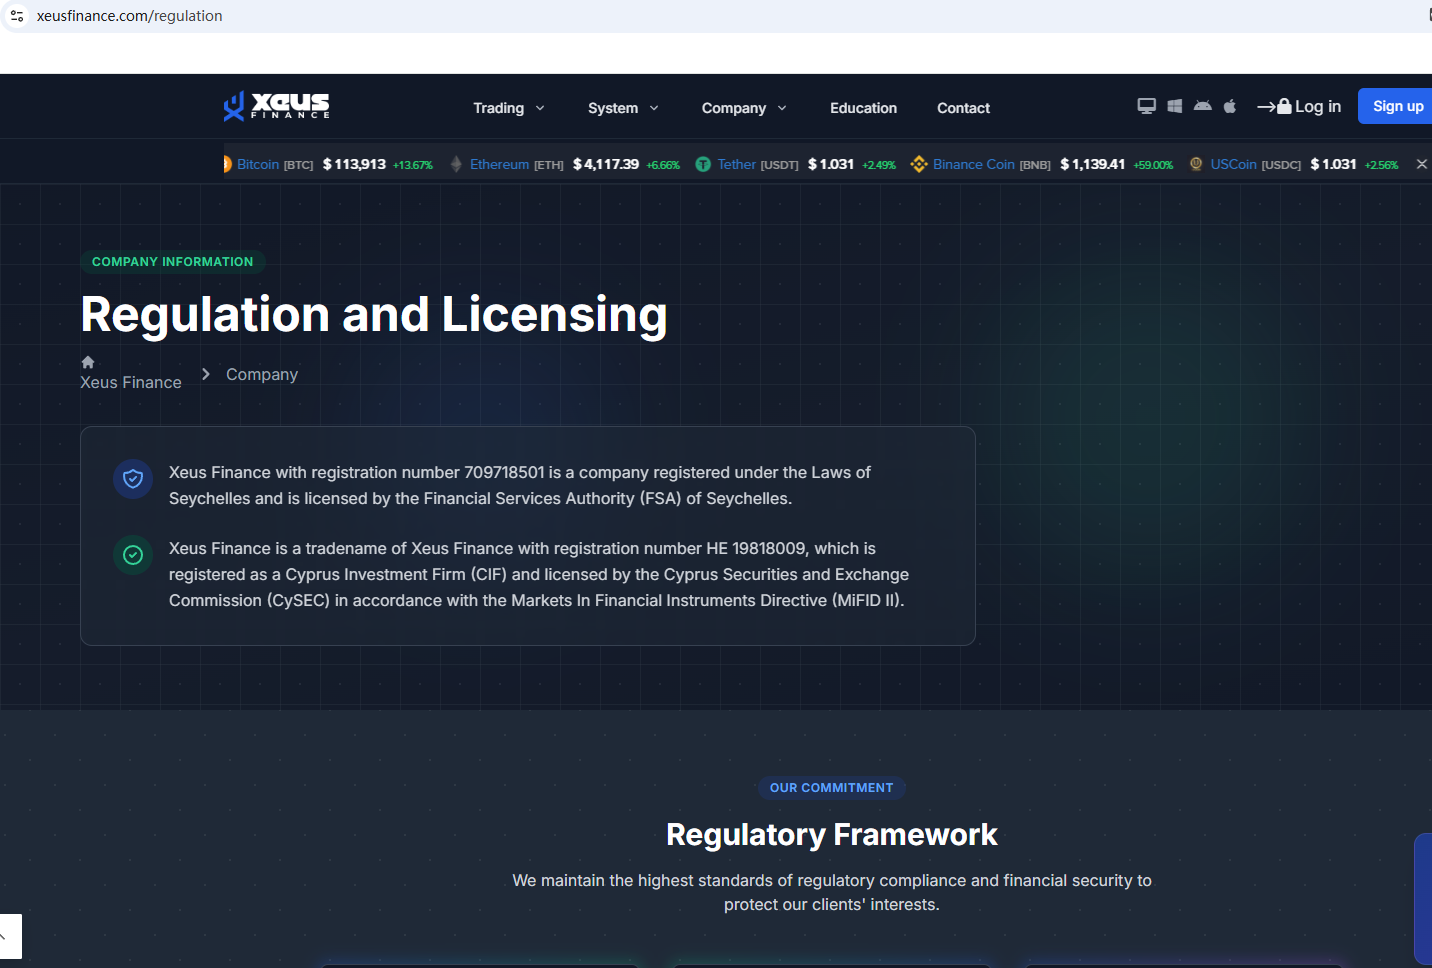1432x968 pixels.
Task: Close the crypto price ticker bar
Action: 1421,164
